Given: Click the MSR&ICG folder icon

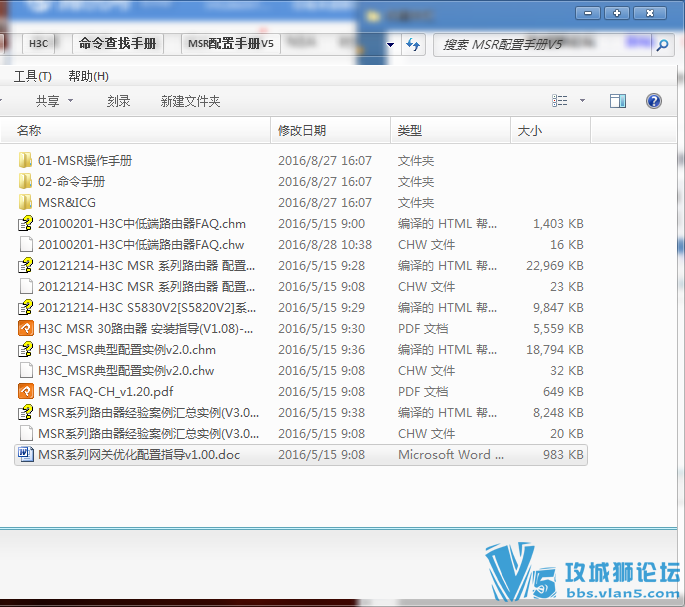Looking at the screenshot, I should point(25,202).
